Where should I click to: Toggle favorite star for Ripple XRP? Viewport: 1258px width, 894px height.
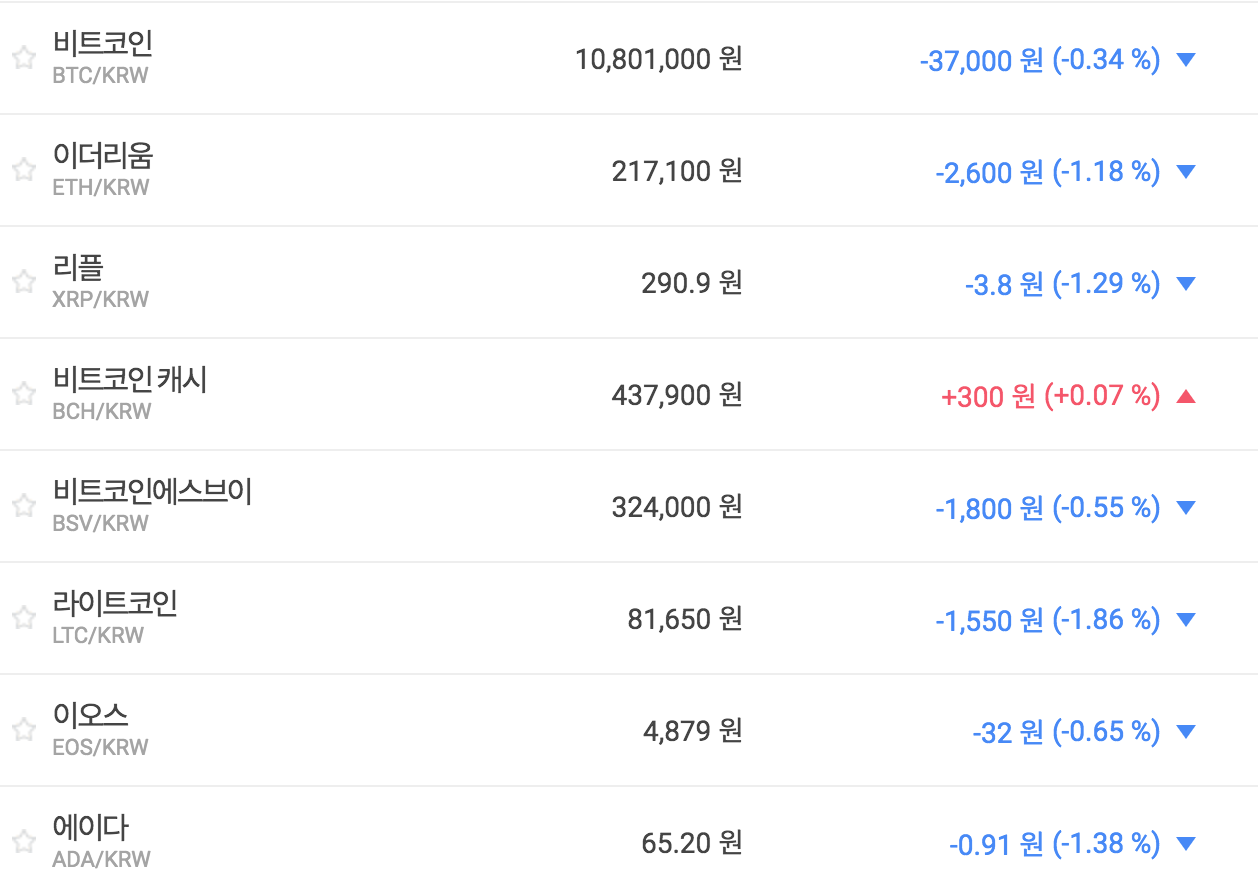(24, 282)
